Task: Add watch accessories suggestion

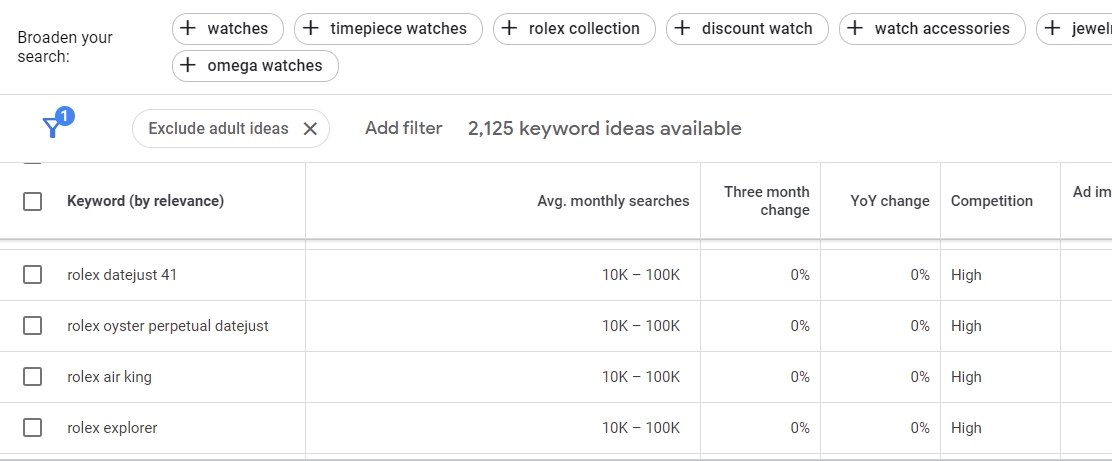Action: (933, 29)
